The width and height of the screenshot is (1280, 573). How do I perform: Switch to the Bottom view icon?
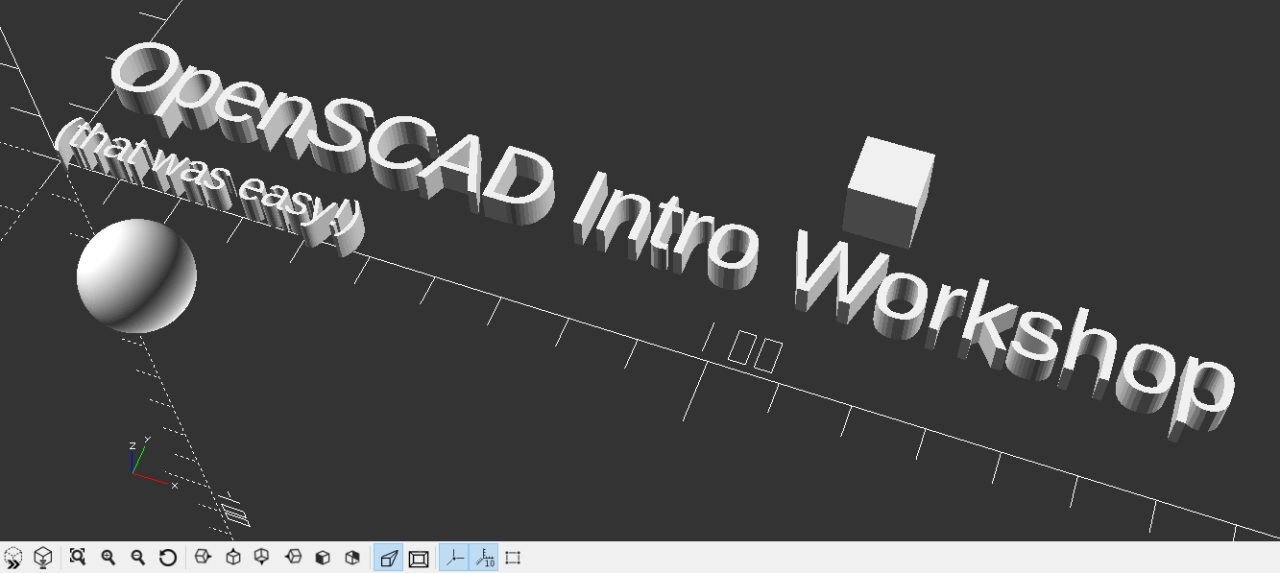pyautogui.click(x=262, y=558)
